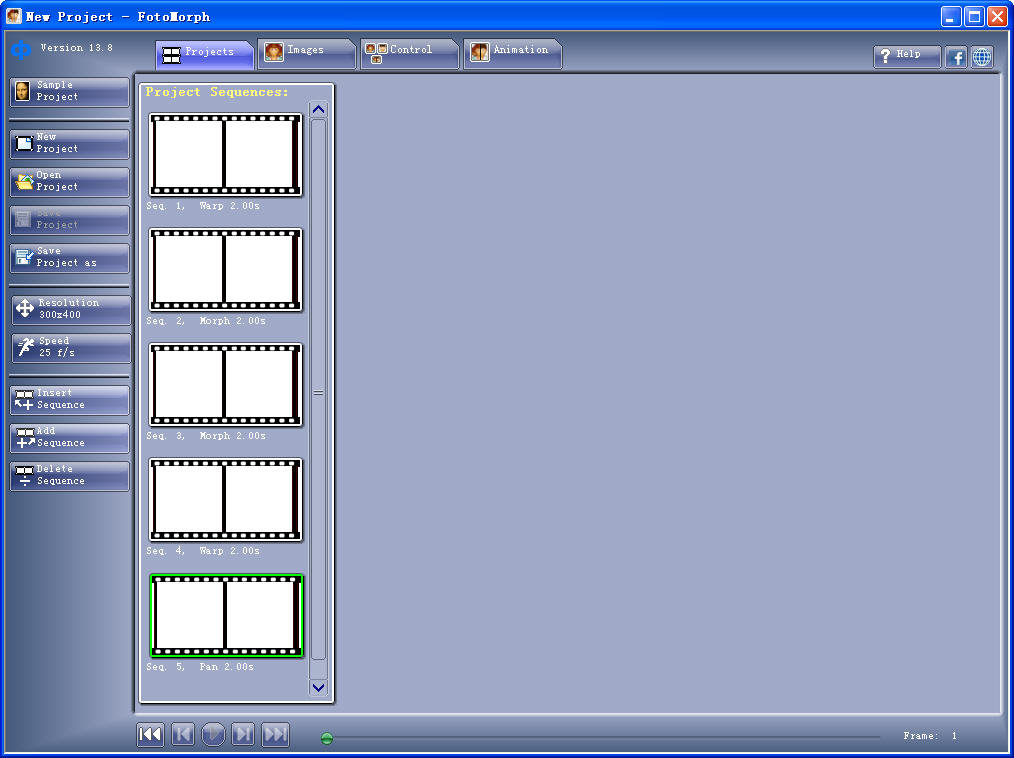The height and width of the screenshot is (758, 1014).
Task: Click the 'Seq. 2, Morph 2.00s' label
Action: pos(206,321)
